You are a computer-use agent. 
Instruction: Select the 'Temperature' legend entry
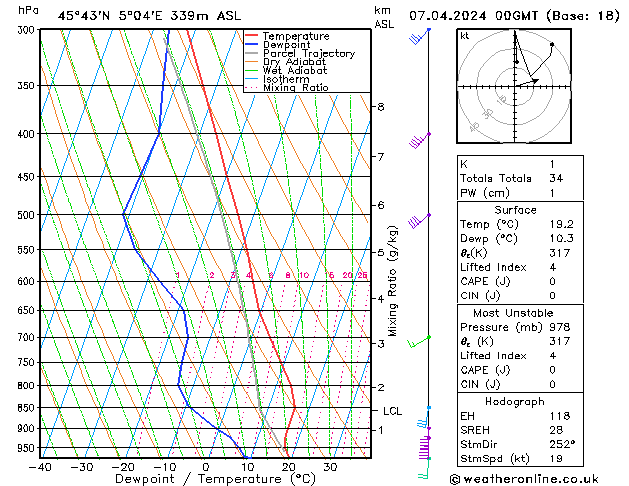pyautogui.click(x=296, y=36)
